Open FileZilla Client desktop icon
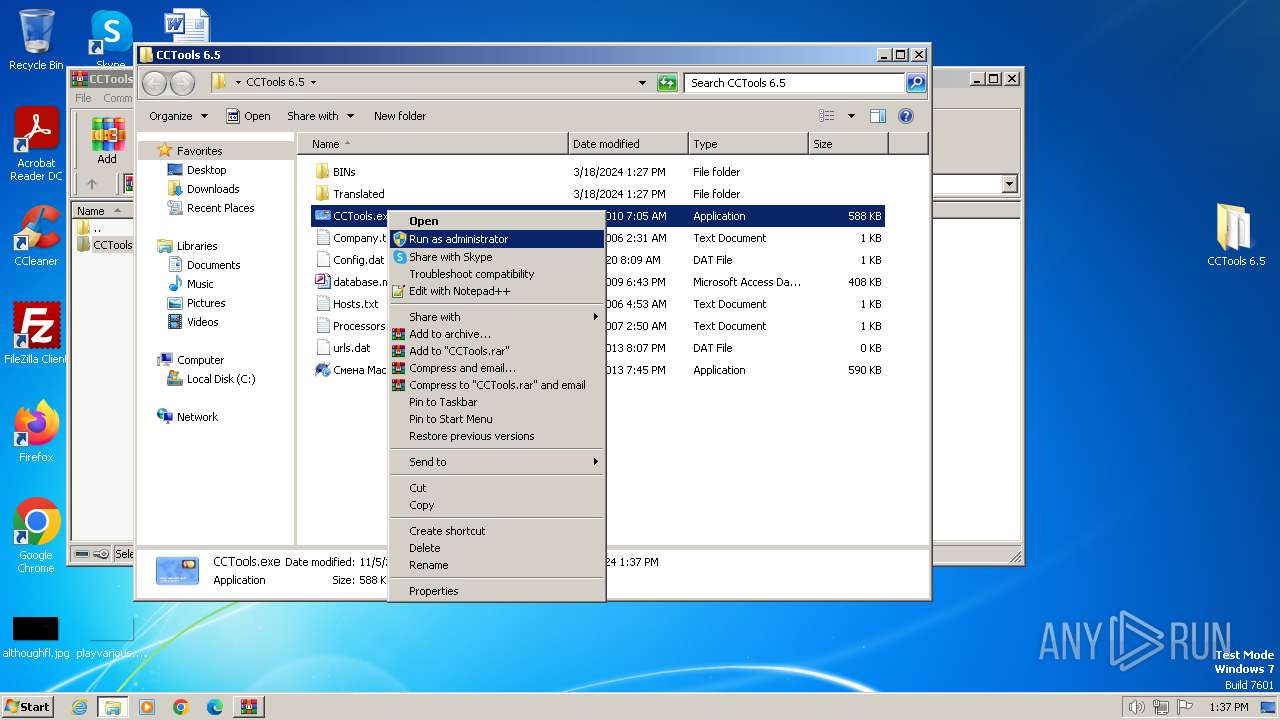The height and width of the screenshot is (720, 1280). point(36,334)
